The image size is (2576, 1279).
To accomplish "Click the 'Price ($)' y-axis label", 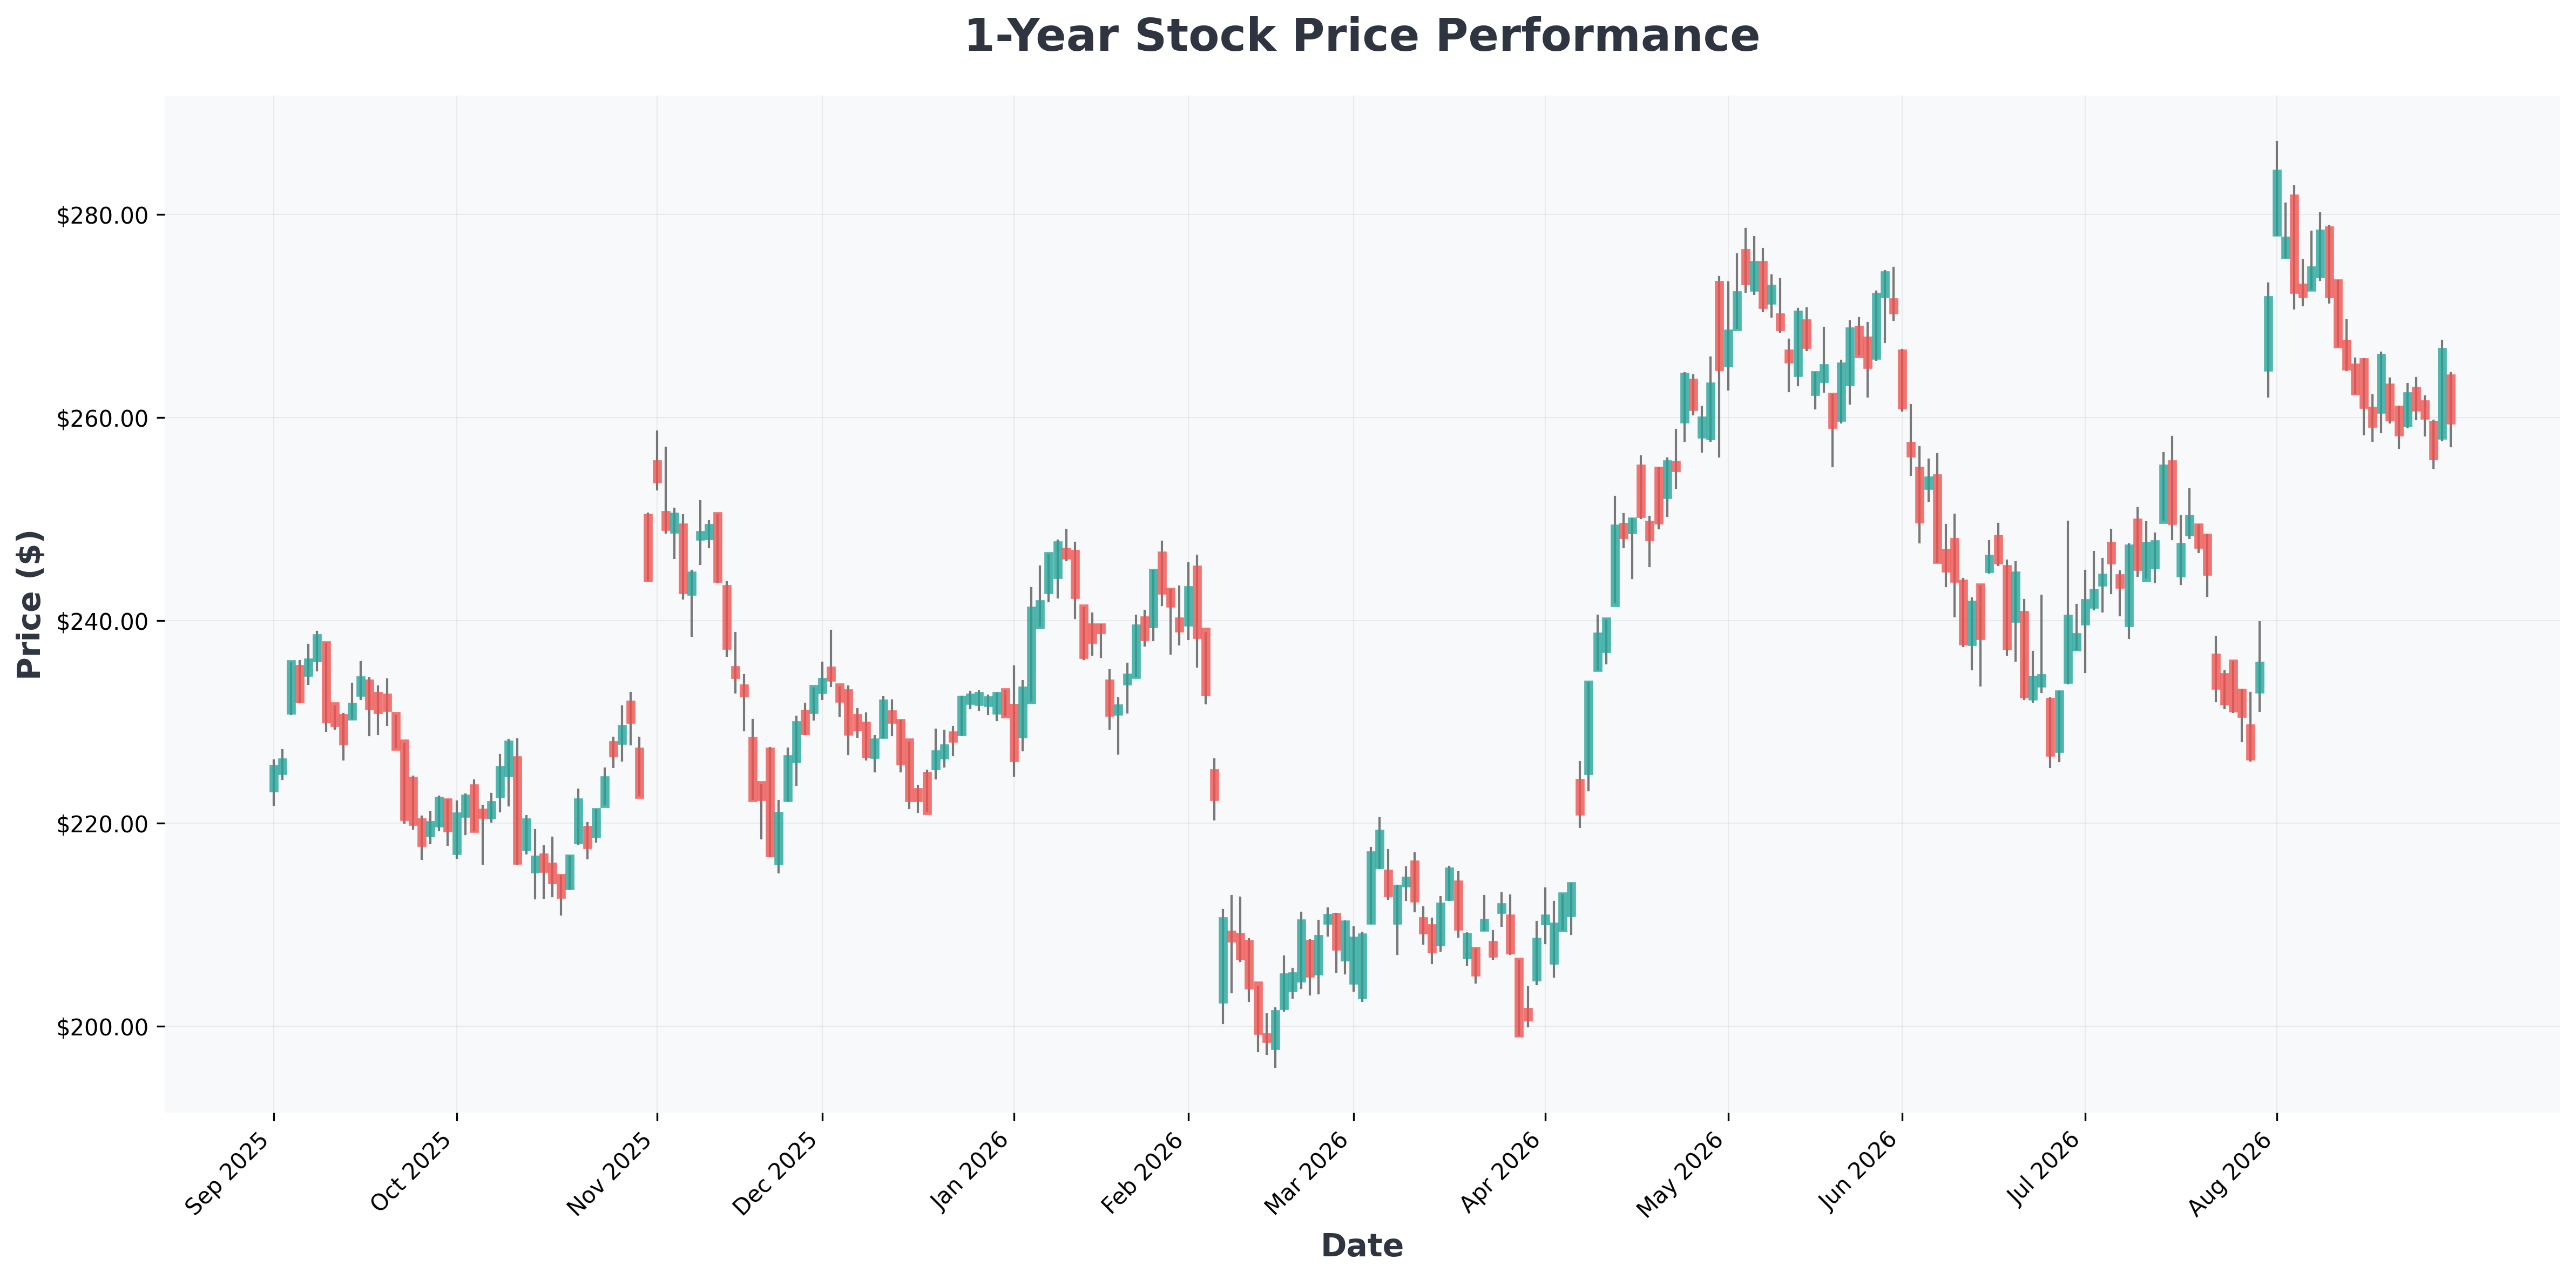I will (x=30, y=604).
